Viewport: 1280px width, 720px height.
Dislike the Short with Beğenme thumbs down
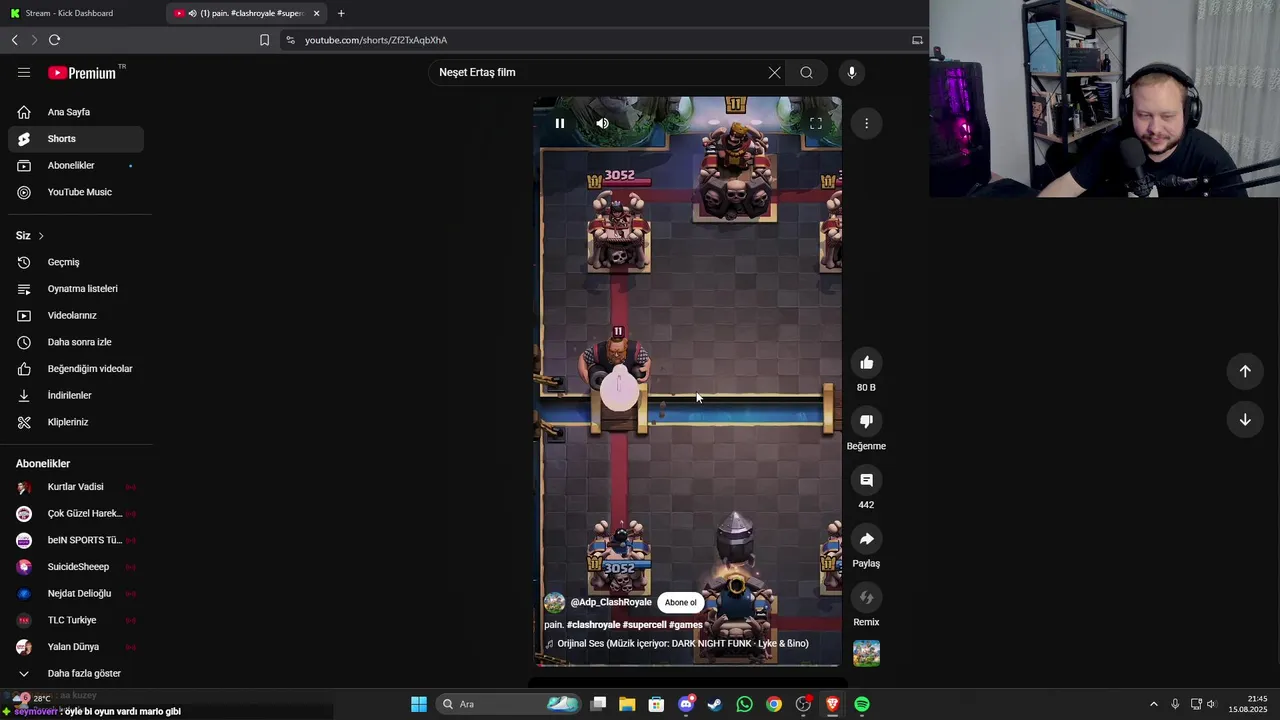pyautogui.click(x=866, y=421)
